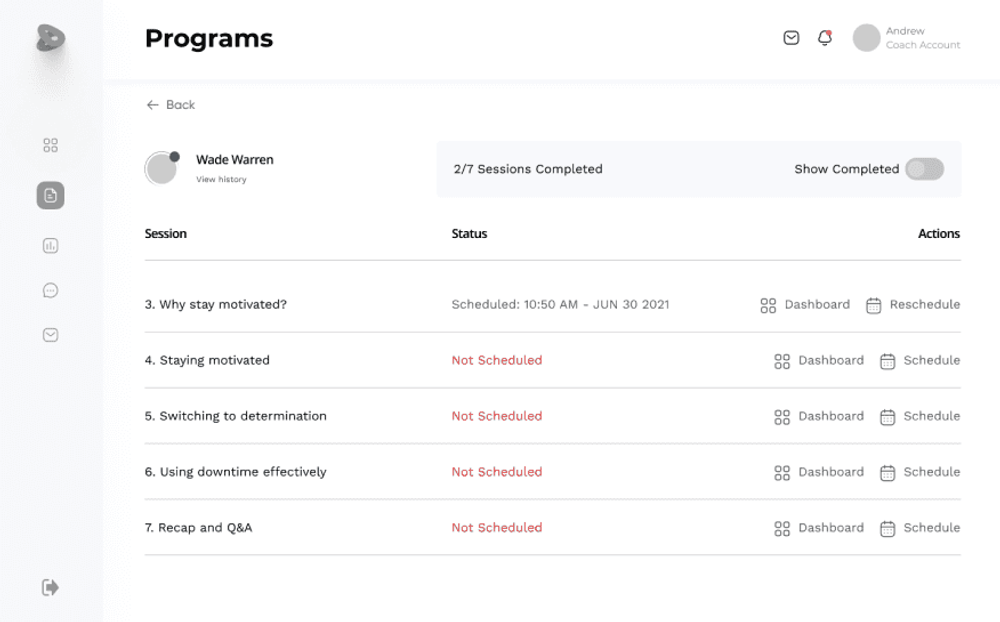Click the calendar icon beside Reschedule

[x=873, y=306]
